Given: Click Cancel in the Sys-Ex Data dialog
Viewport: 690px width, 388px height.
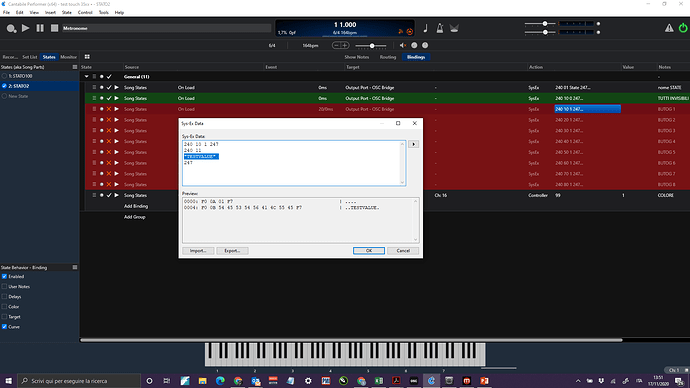Looking at the screenshot, I should pyautogui.click(x=403, y=251).
